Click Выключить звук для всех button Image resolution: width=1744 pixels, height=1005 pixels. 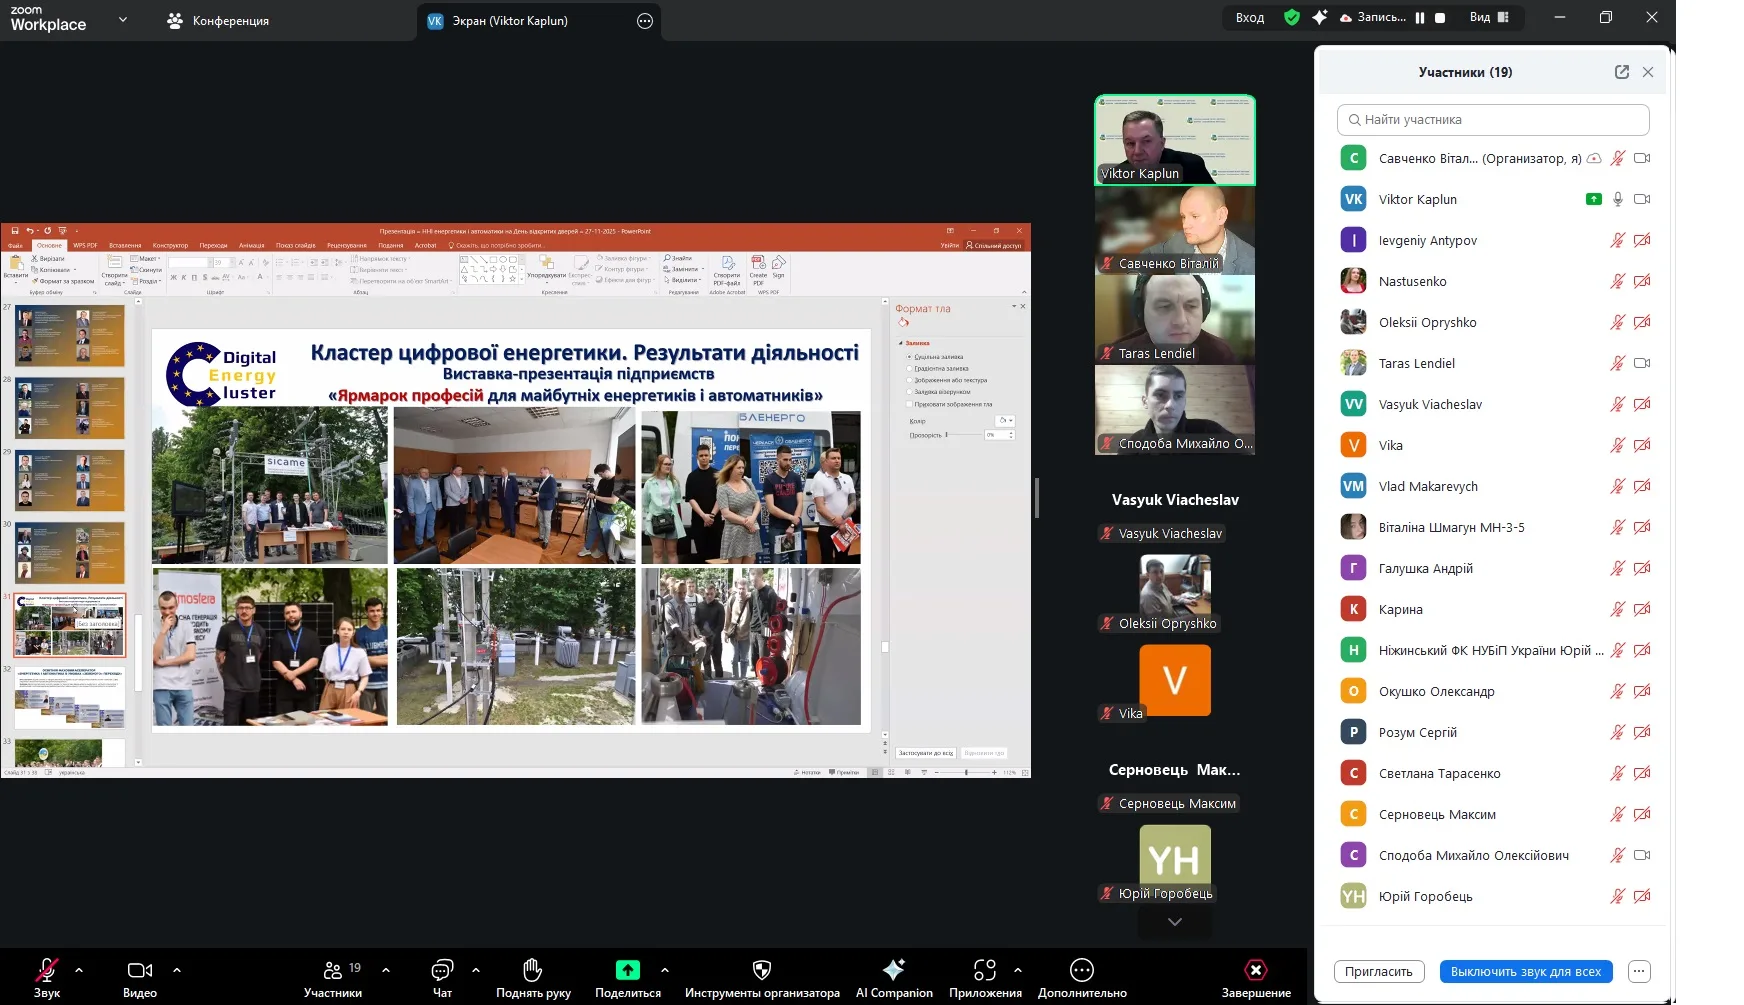(1525, 971)
